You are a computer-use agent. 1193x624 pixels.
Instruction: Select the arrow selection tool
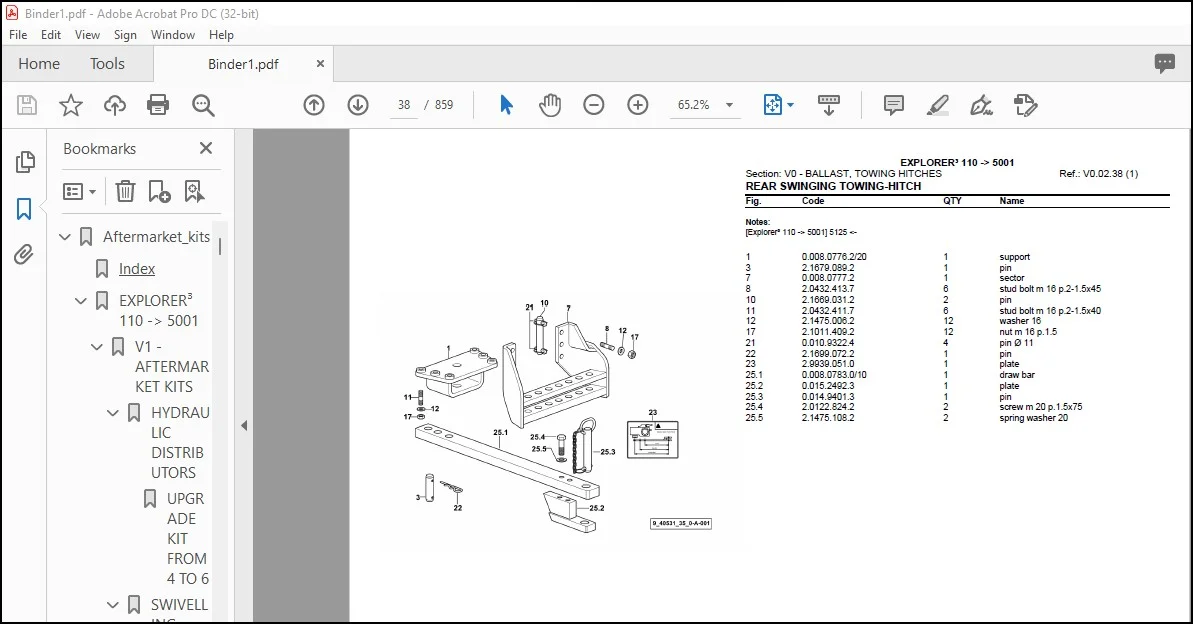tap(506, 105)
